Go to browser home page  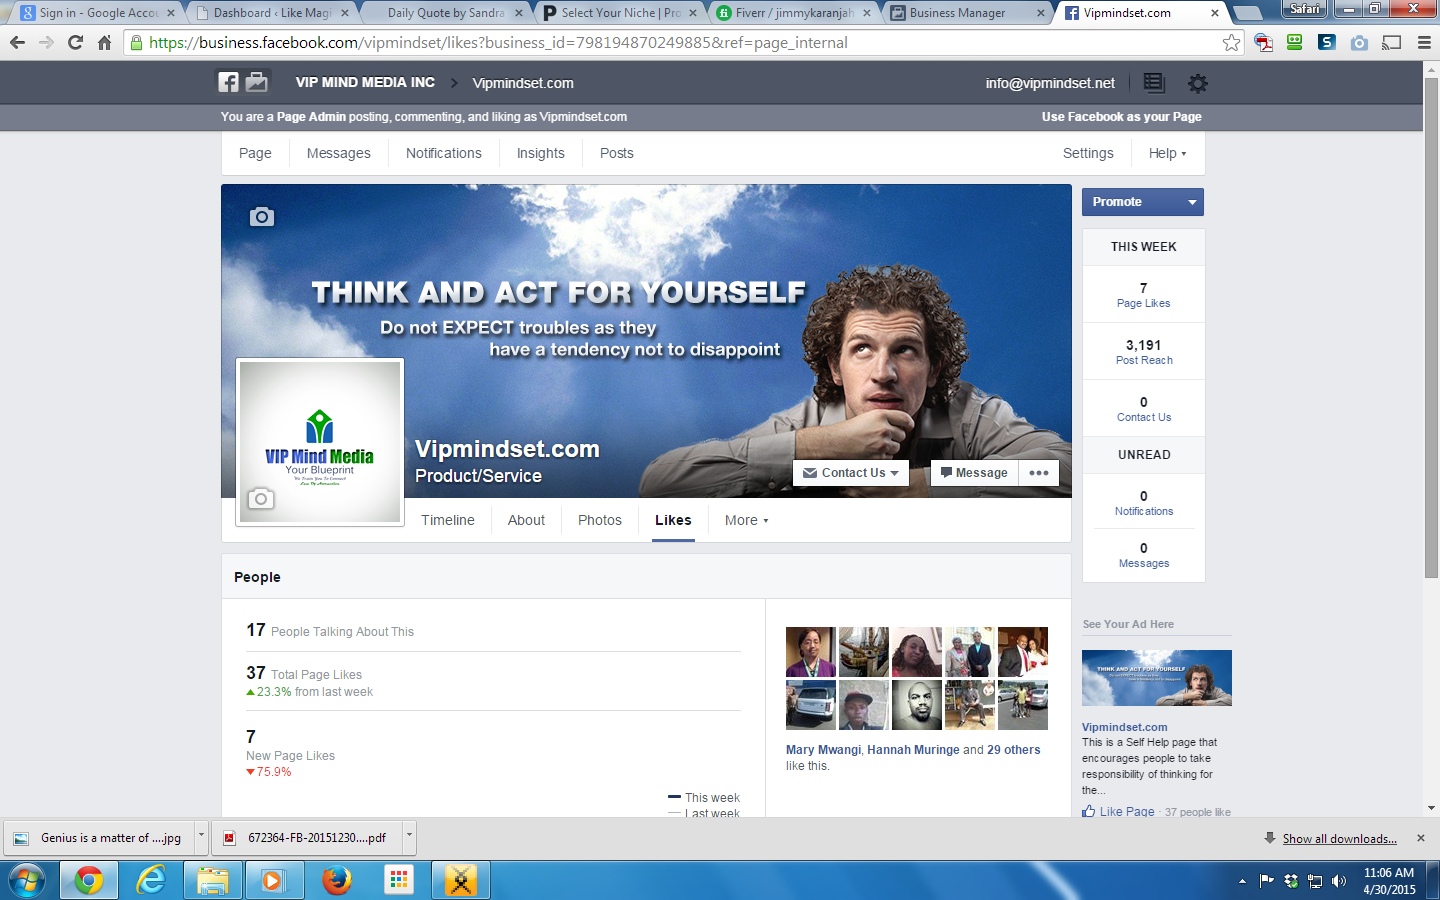[104, 42]
